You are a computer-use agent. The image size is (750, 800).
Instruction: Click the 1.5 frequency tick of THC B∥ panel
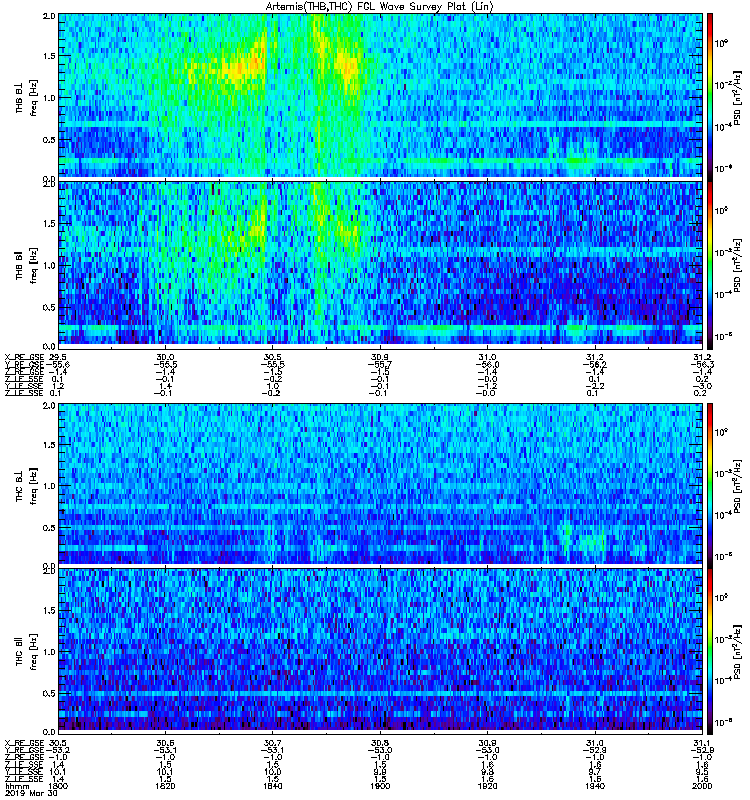(x=49, y=610)
